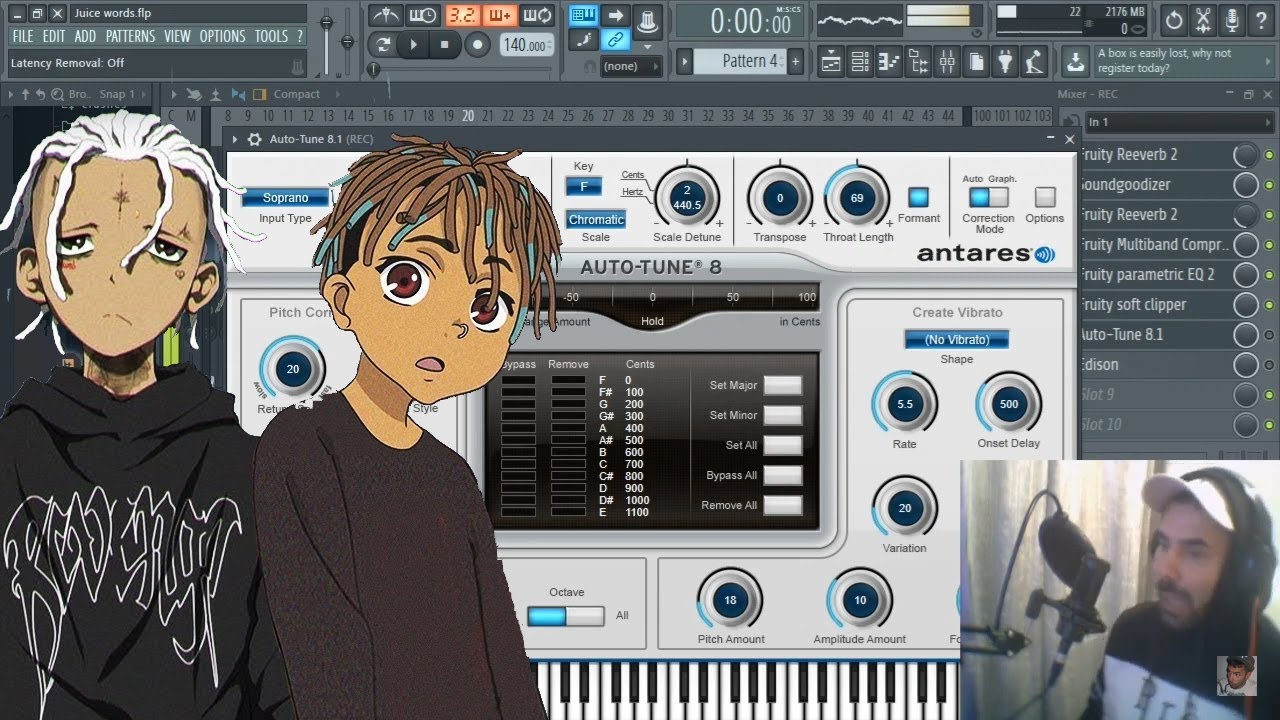
Task: Toggle the metronome icon
Action: (386, 15)
